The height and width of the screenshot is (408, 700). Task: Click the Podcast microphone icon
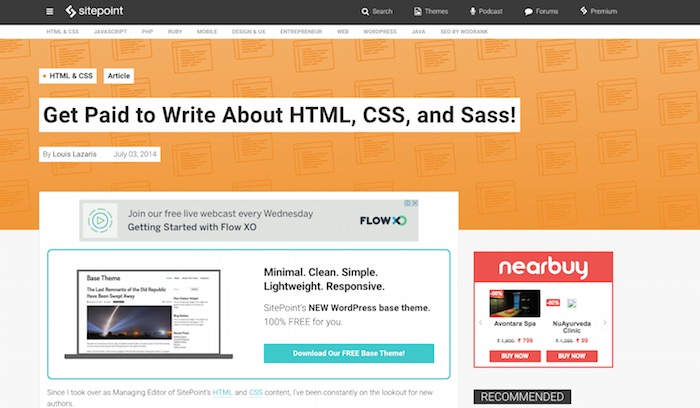pyautogui.click(x=472, y=11)
